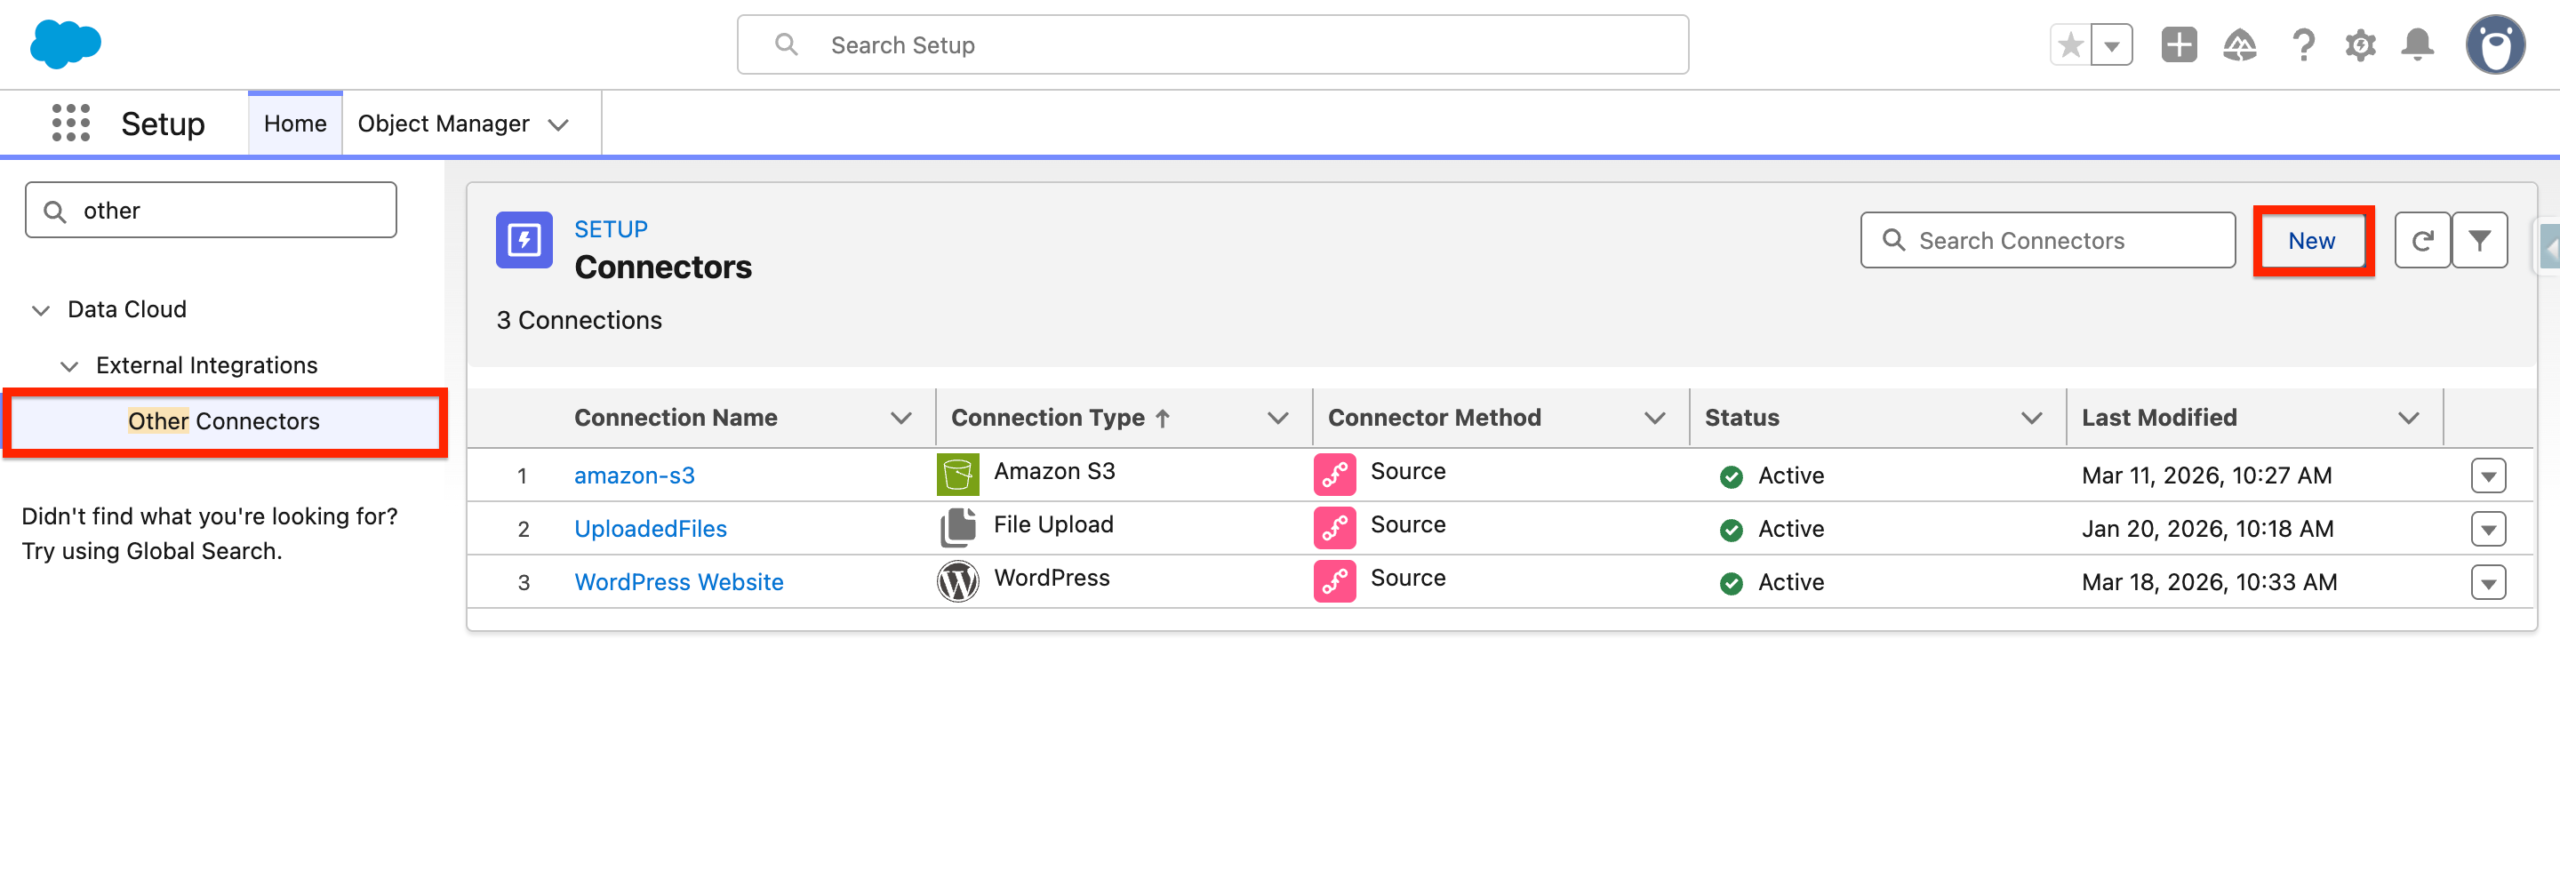Image resolution: width=2560 pixels, height=887 pixels.
Task: Click the Quick Find box containing 'other'
Action: pyautogui.click(x=211, y=210)
